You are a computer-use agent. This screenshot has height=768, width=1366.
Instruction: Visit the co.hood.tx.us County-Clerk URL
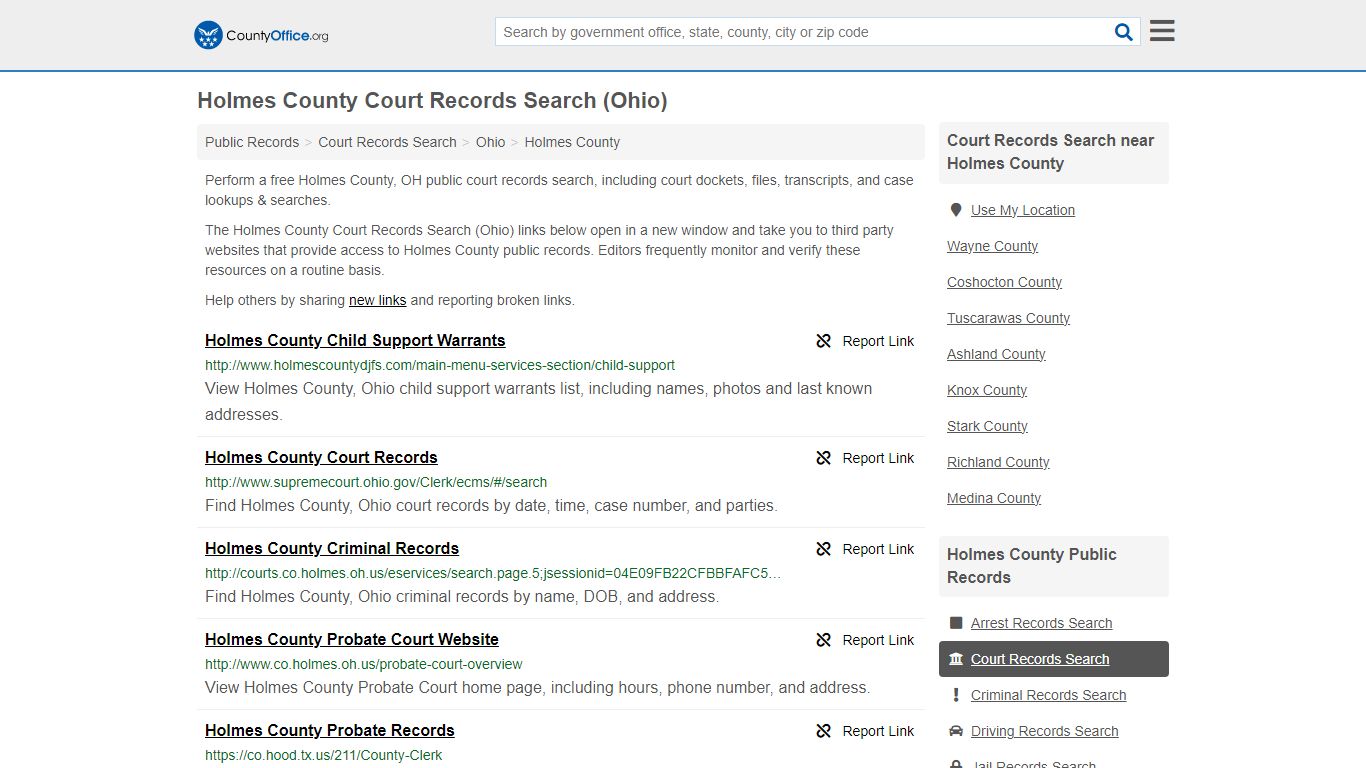click(323, 755)
